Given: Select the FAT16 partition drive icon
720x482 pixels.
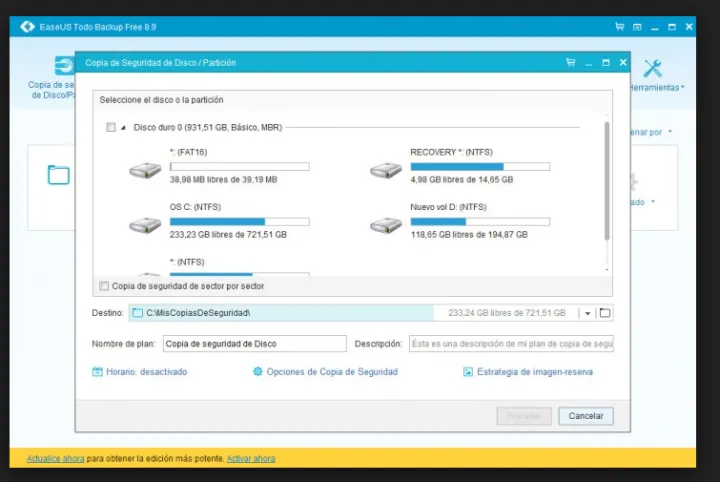Looking at the screenshot, I should tap(145, 170).
